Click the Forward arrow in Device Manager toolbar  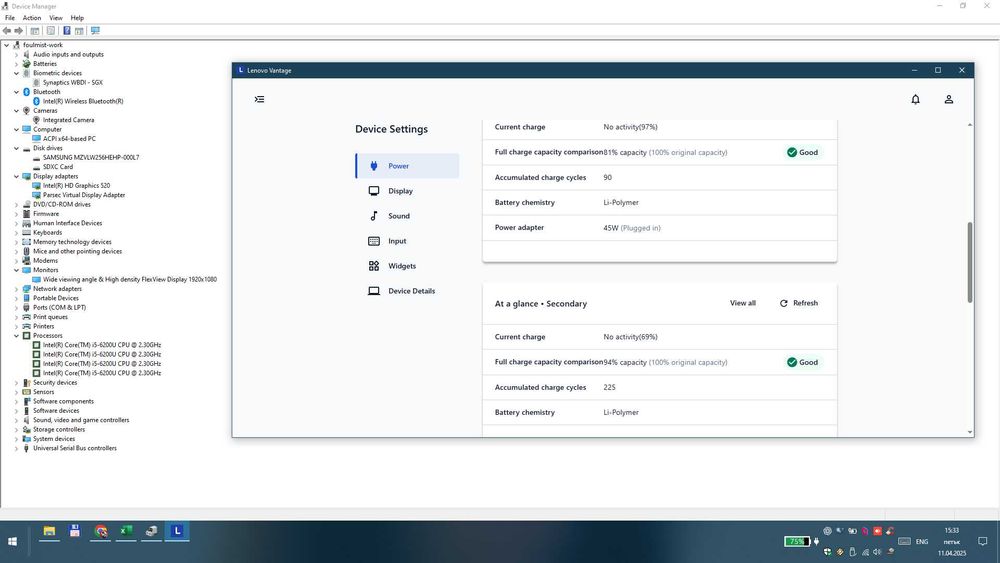(x=18, y=31)
